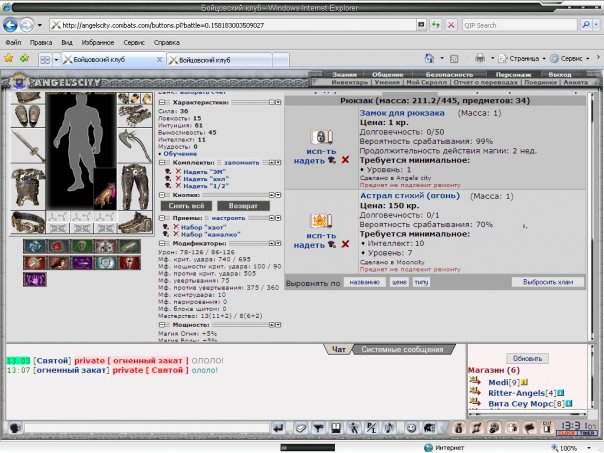
Task: Select the leg armor pants slot
Action: click(135, 187)
